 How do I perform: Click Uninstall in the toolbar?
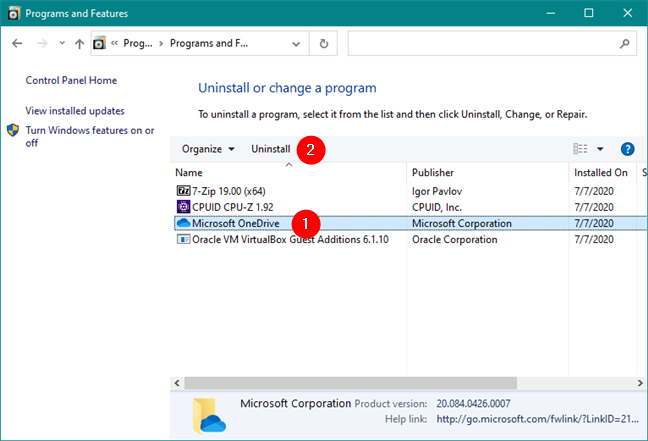point(271,149)
